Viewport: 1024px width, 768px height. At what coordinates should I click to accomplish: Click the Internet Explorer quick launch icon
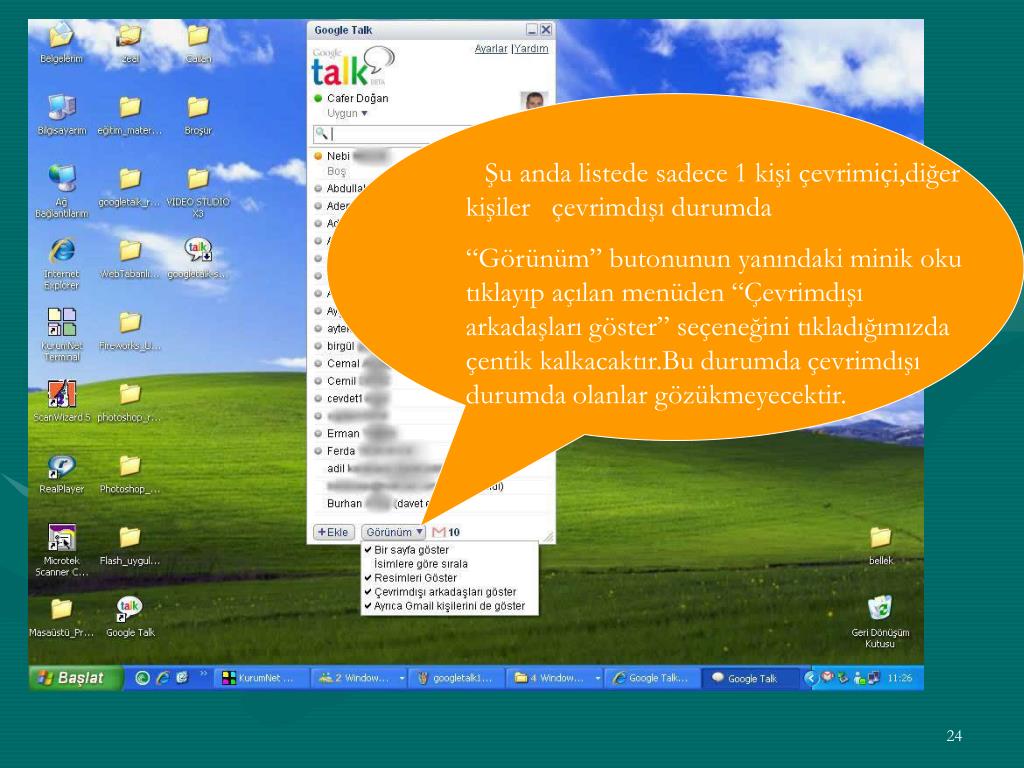point(162,679)
